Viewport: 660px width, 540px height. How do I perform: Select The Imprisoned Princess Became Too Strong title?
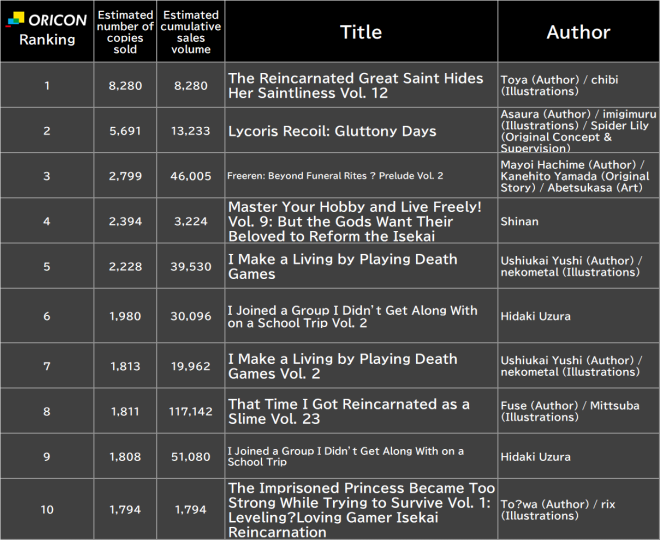pos(360,510)
